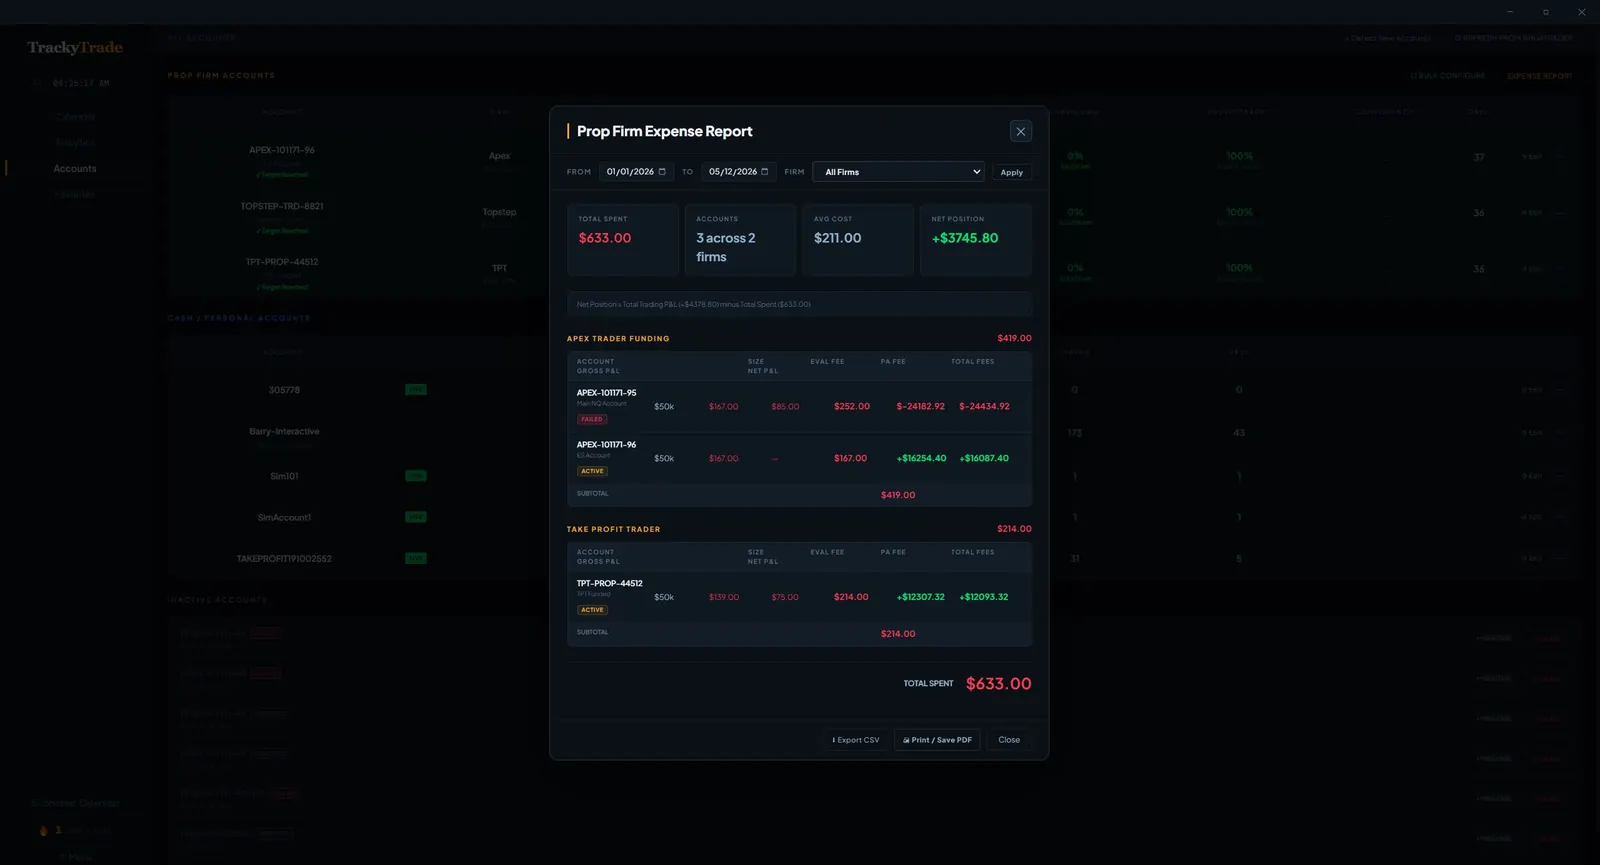Select APEX-101171-96 row in background accounts list

point(282,150)
